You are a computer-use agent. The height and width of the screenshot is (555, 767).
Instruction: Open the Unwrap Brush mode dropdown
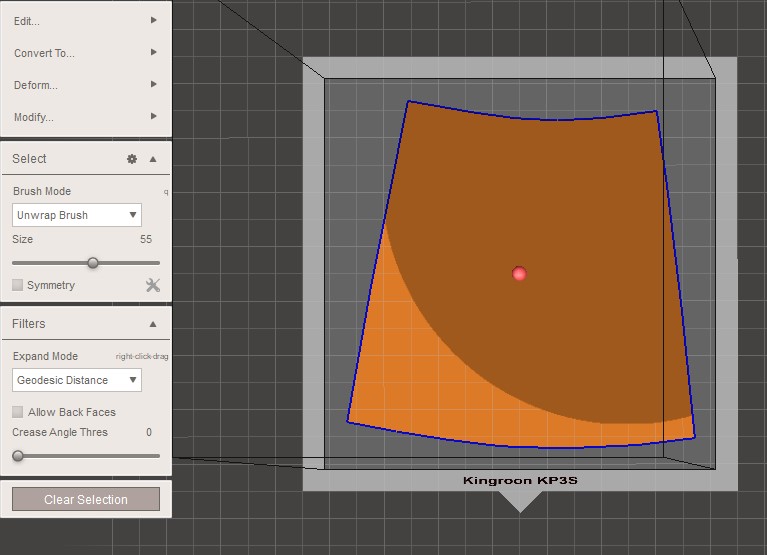click(77, 215)
